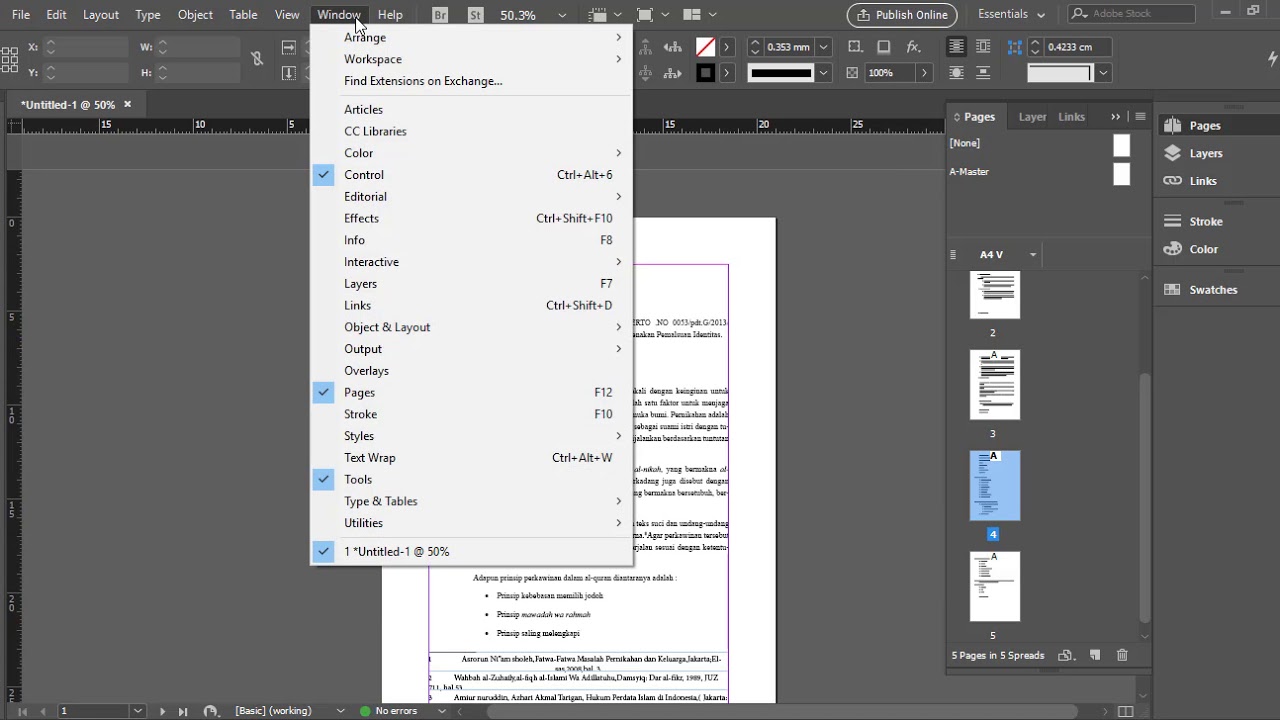
Task: Expand the Editorial submenu
Action: [471, 197]
